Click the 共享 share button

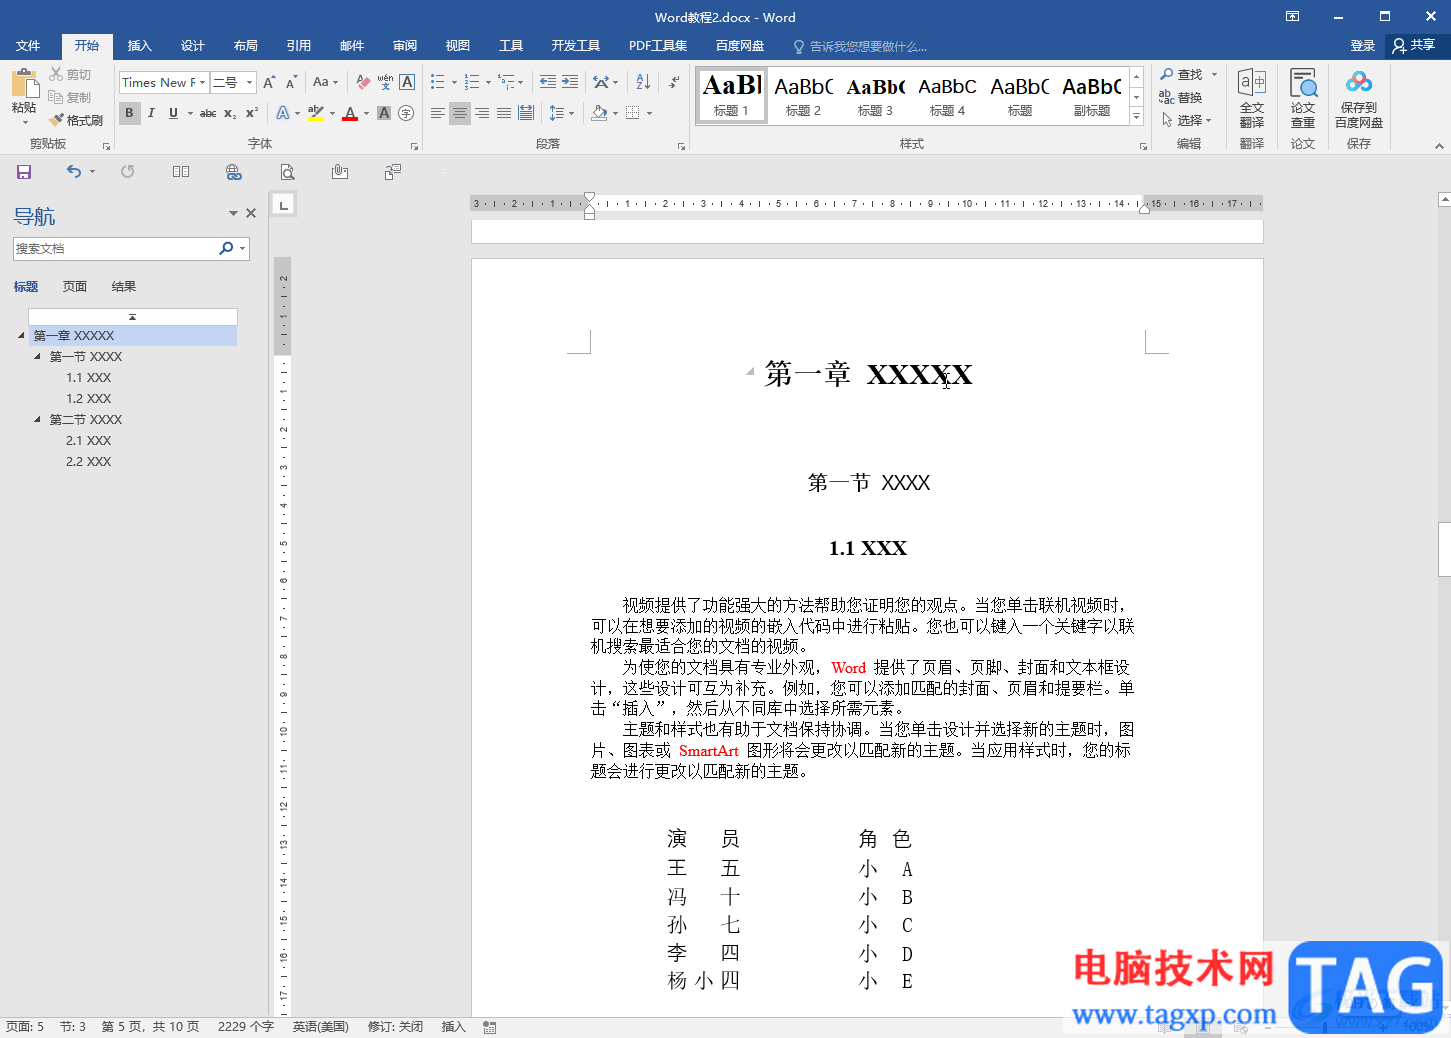(x=1414, y=45)
